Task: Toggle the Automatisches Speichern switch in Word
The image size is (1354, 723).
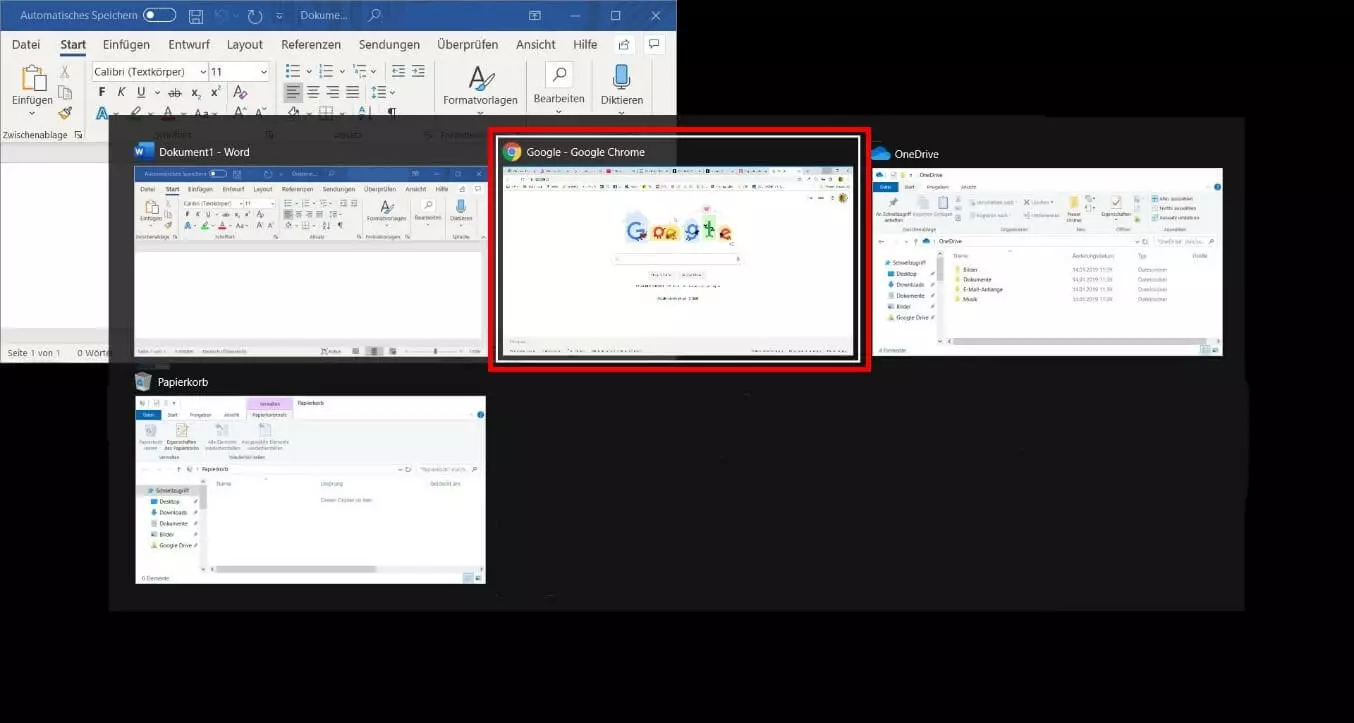Action: coord(159,16)
